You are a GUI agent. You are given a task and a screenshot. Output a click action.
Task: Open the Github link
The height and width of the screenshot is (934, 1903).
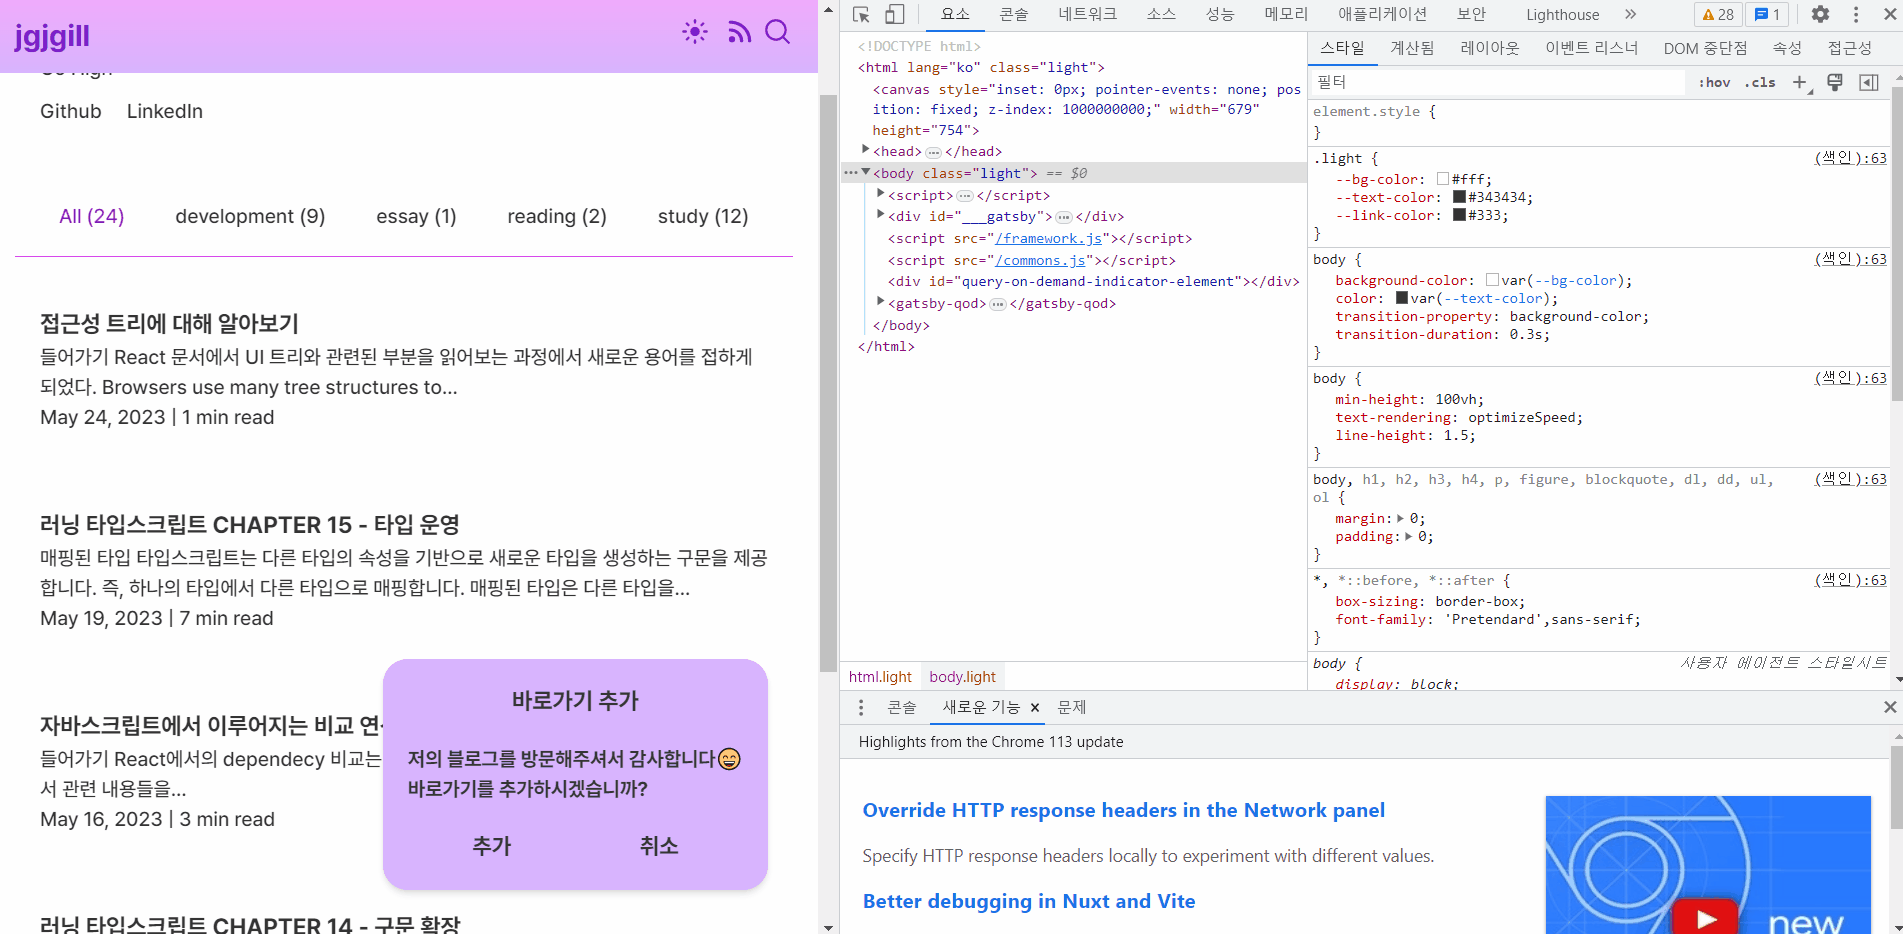coord(71,111)
